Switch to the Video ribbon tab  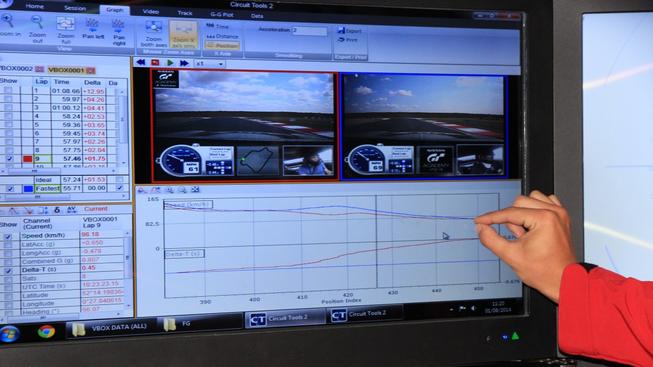(x=150, y=12)
